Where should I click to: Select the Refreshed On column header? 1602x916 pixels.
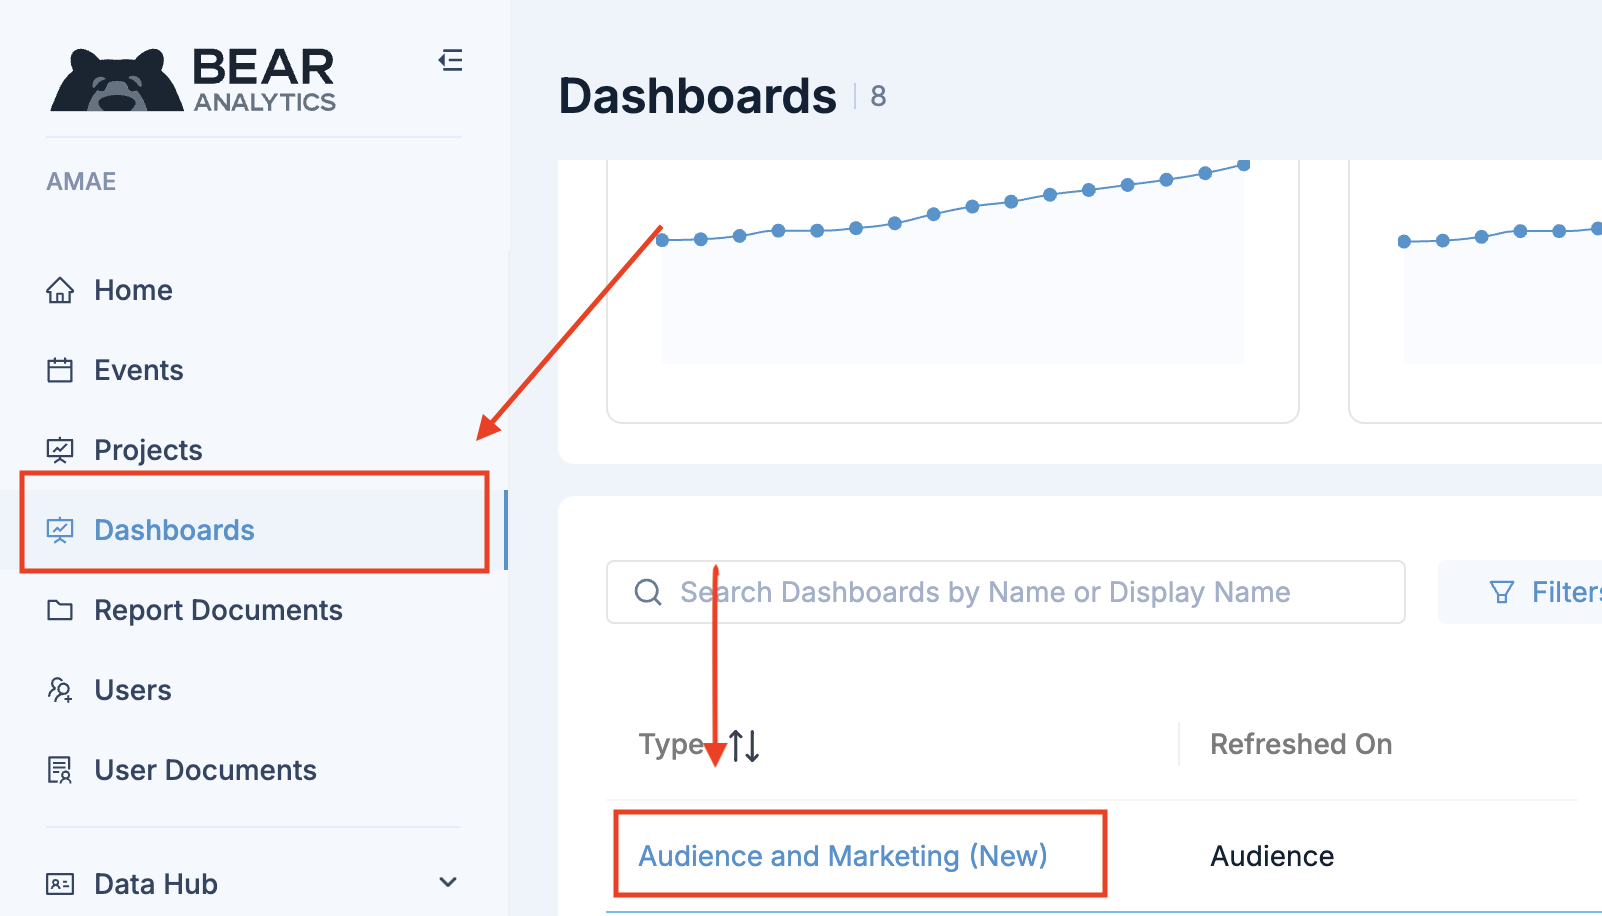click(x=1300, y=744)
